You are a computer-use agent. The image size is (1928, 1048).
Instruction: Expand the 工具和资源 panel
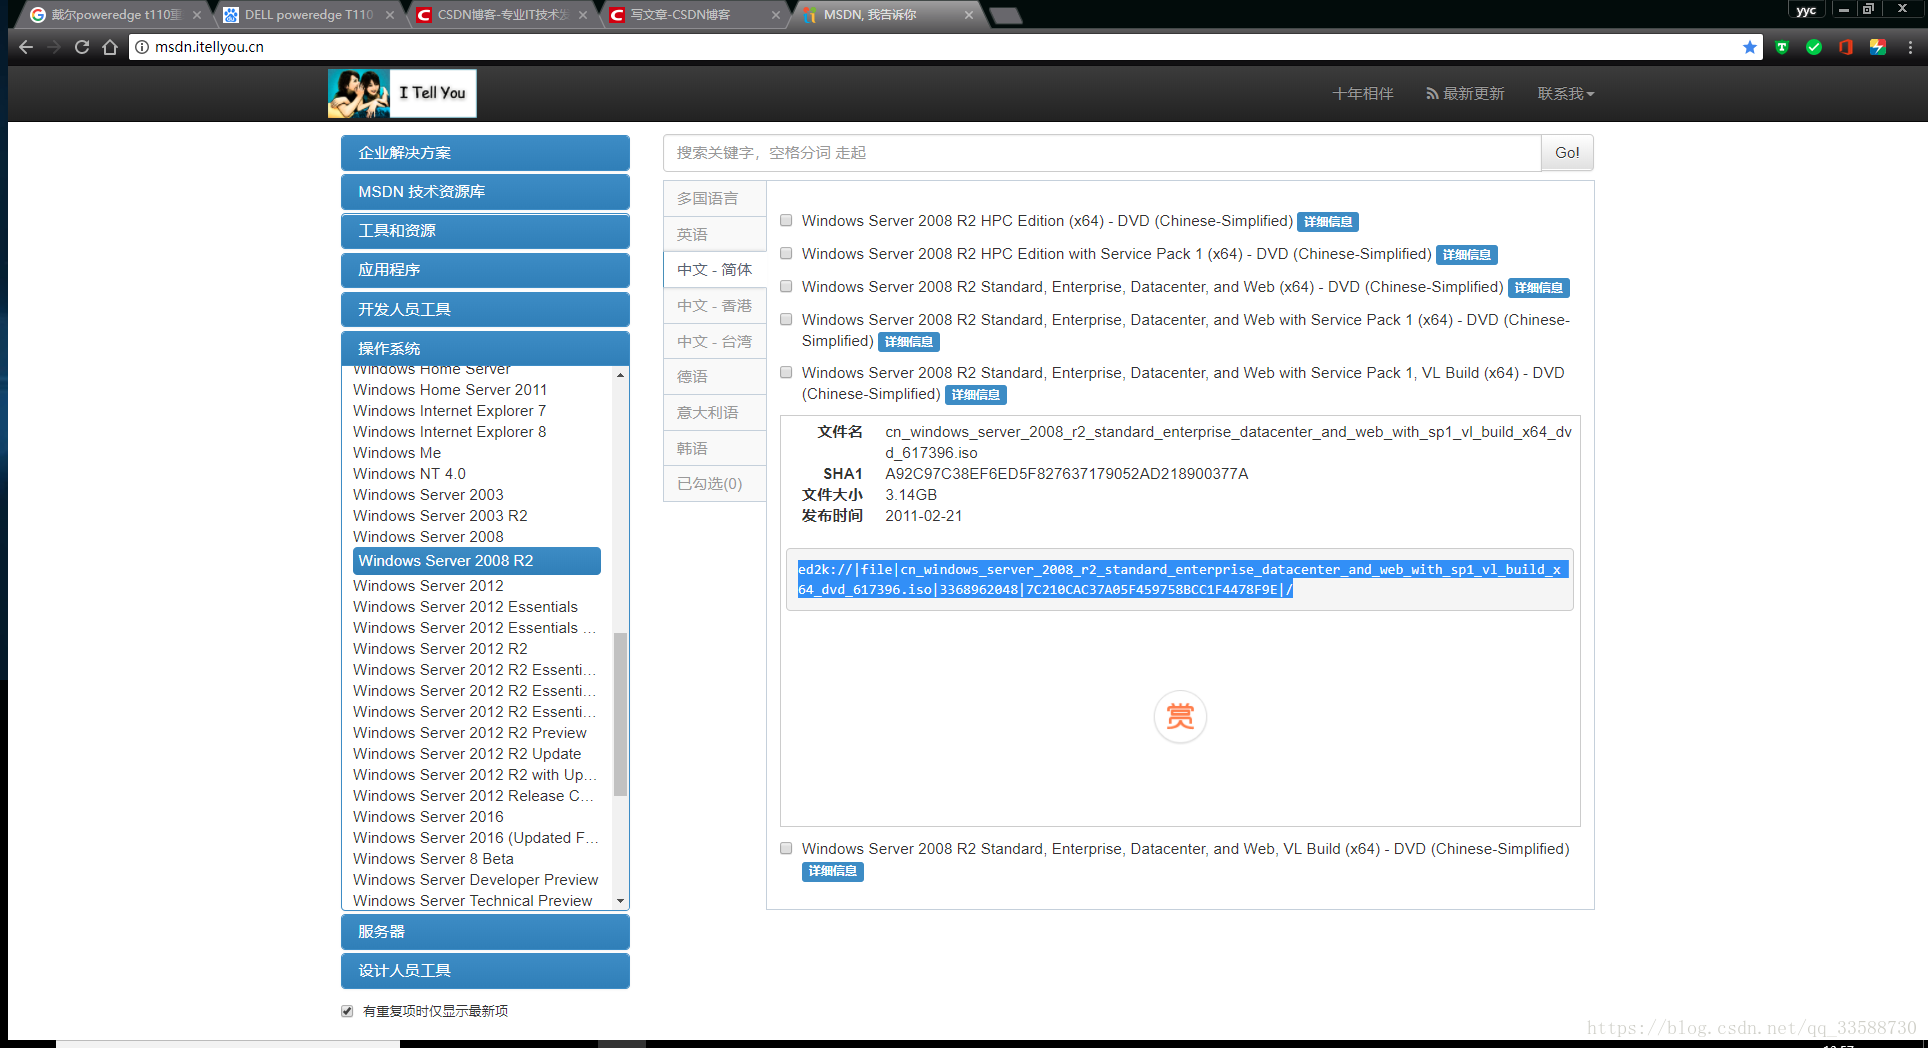tap(485, 231)
